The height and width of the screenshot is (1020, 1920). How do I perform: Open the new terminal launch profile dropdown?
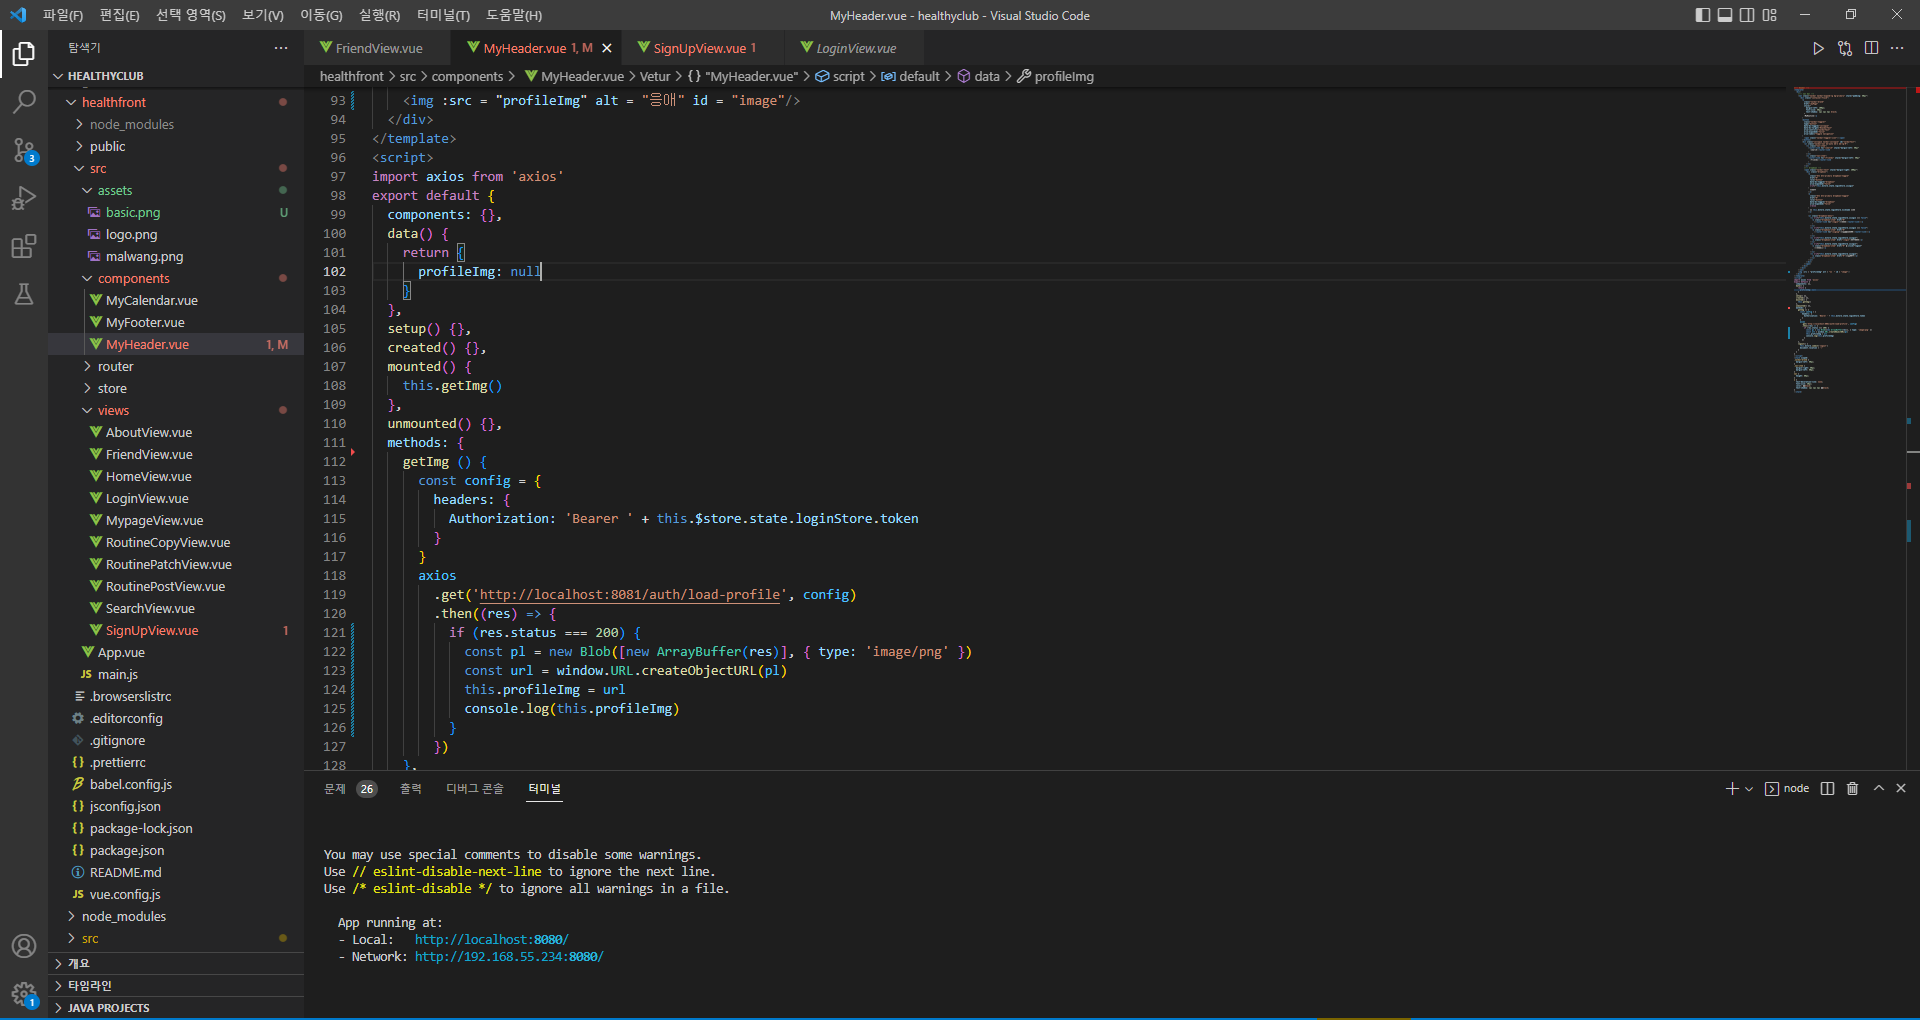1749,789
